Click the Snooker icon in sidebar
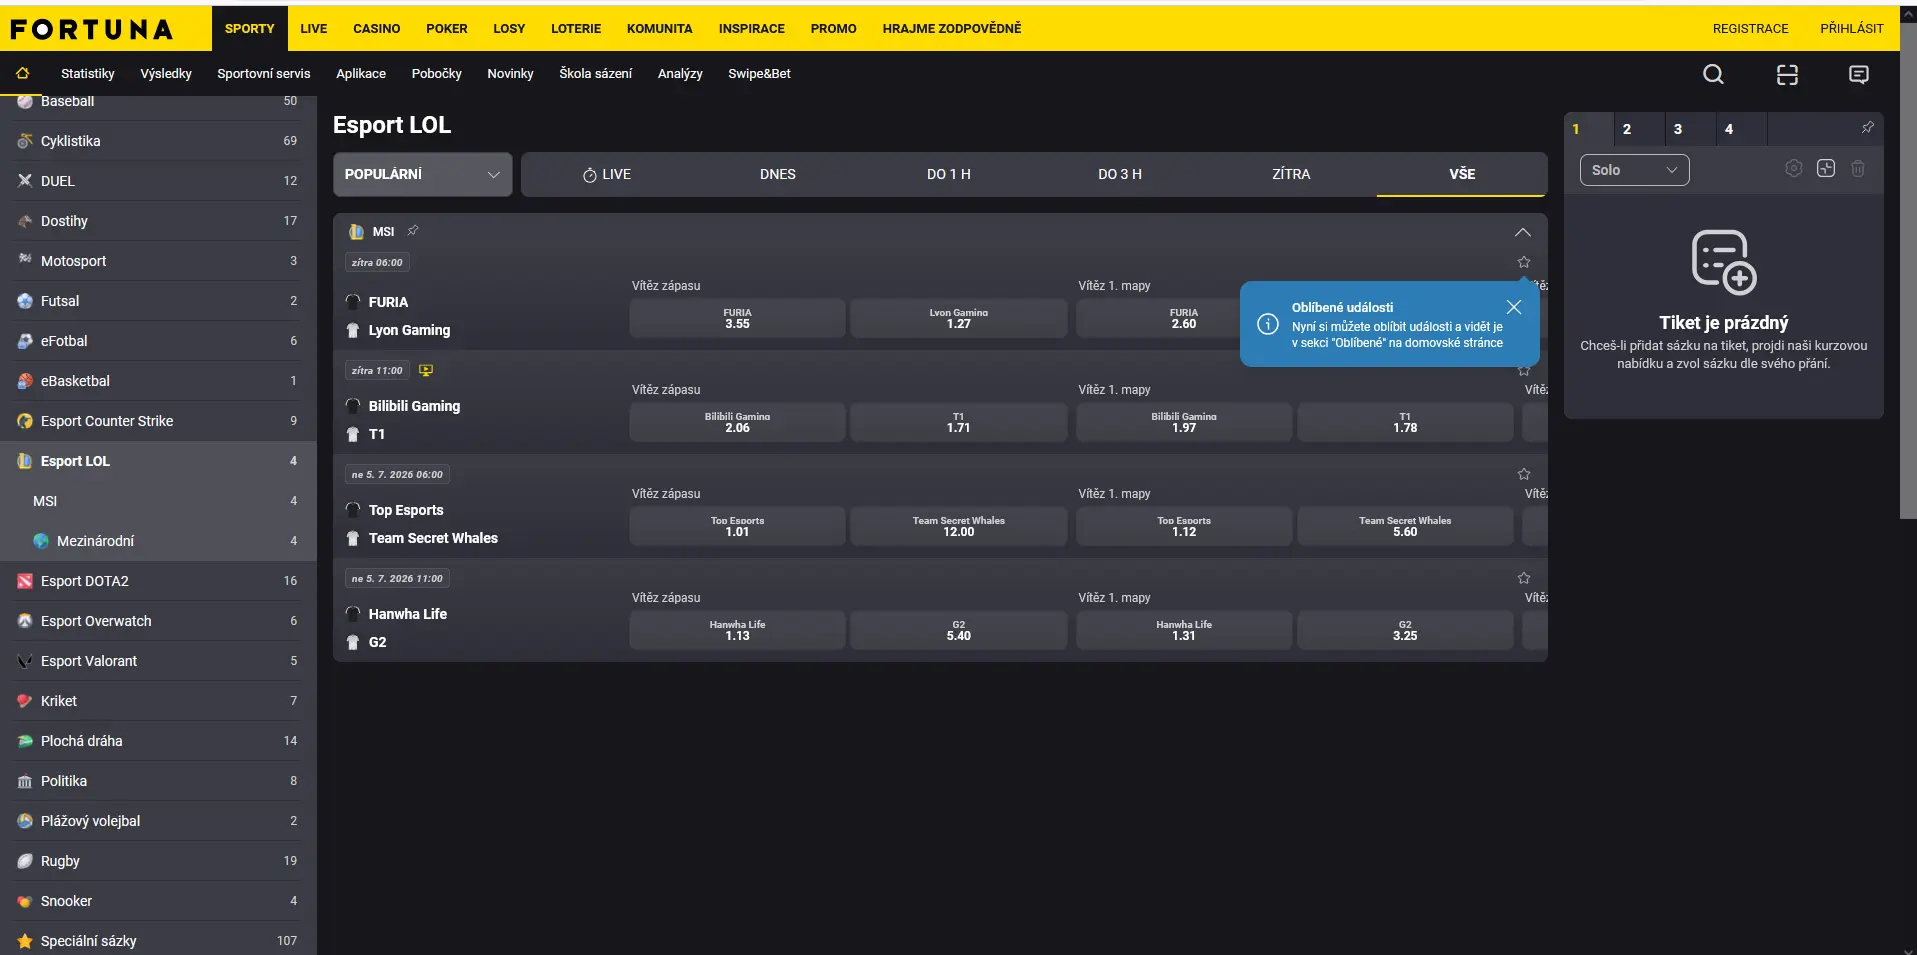The width and height of the screenshot is (1917, 955). [25, 901]
